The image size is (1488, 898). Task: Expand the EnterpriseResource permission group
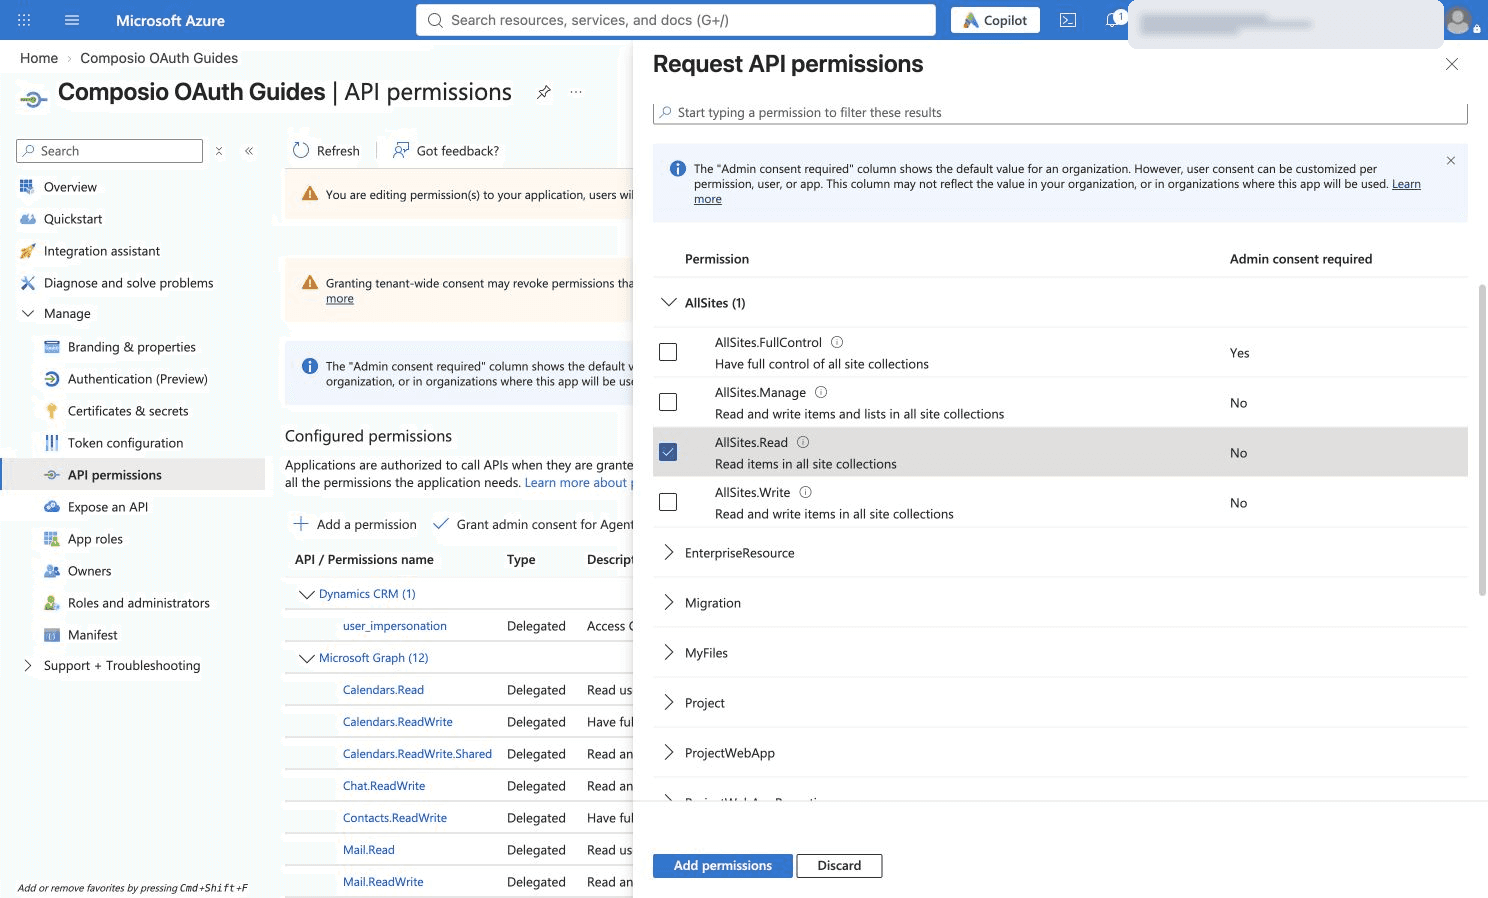[x=669, y=552]
